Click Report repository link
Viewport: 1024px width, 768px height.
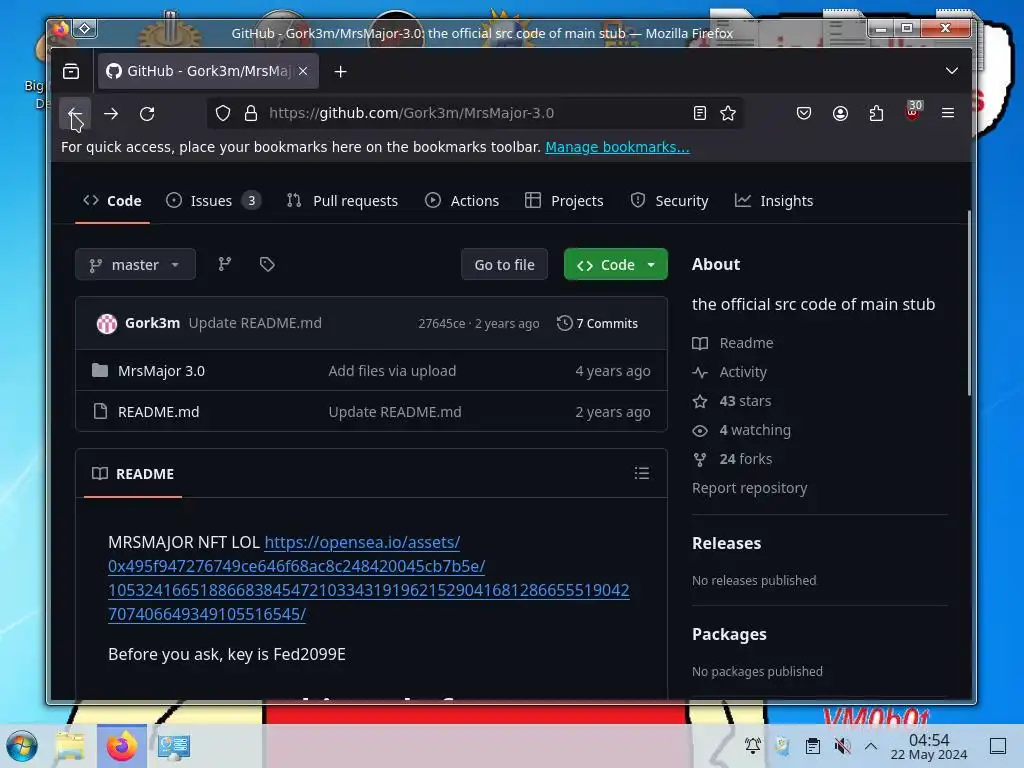tap(750, 488)
